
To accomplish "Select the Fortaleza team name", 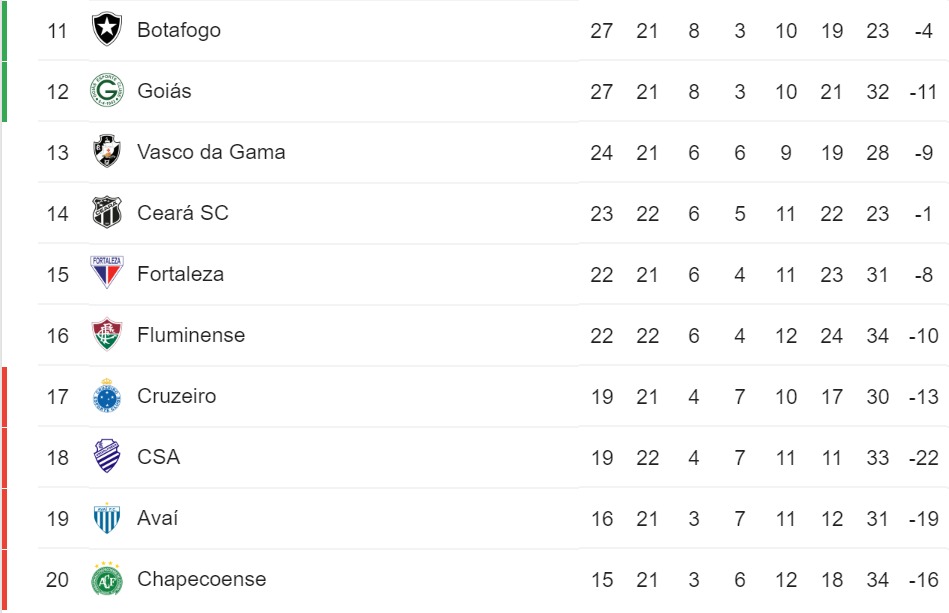I will coord(180,274).
